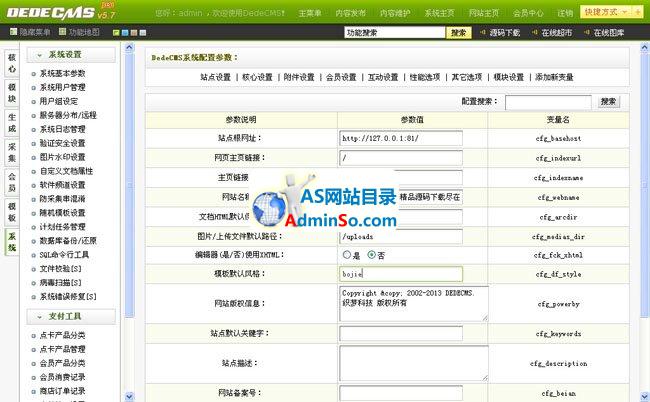
Task: Open the 会员设置 config tab
Action: point(341,77)
